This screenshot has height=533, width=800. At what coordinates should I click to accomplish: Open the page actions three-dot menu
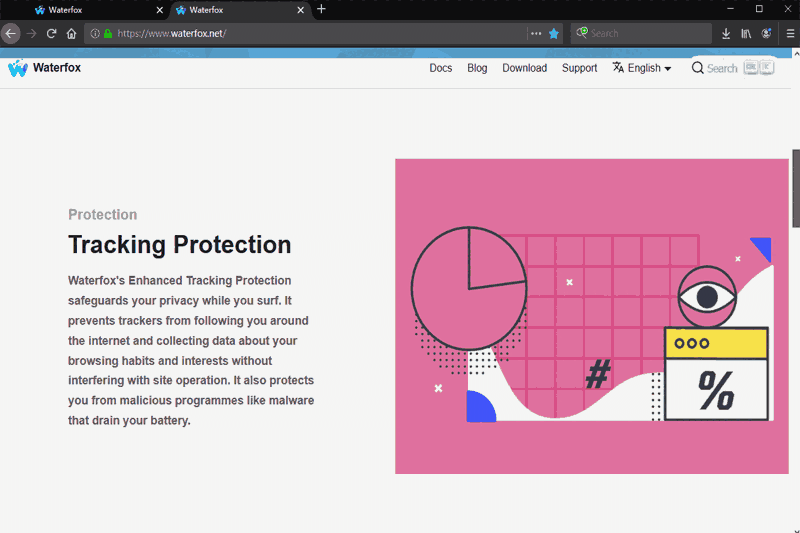[x=536, y=33]
